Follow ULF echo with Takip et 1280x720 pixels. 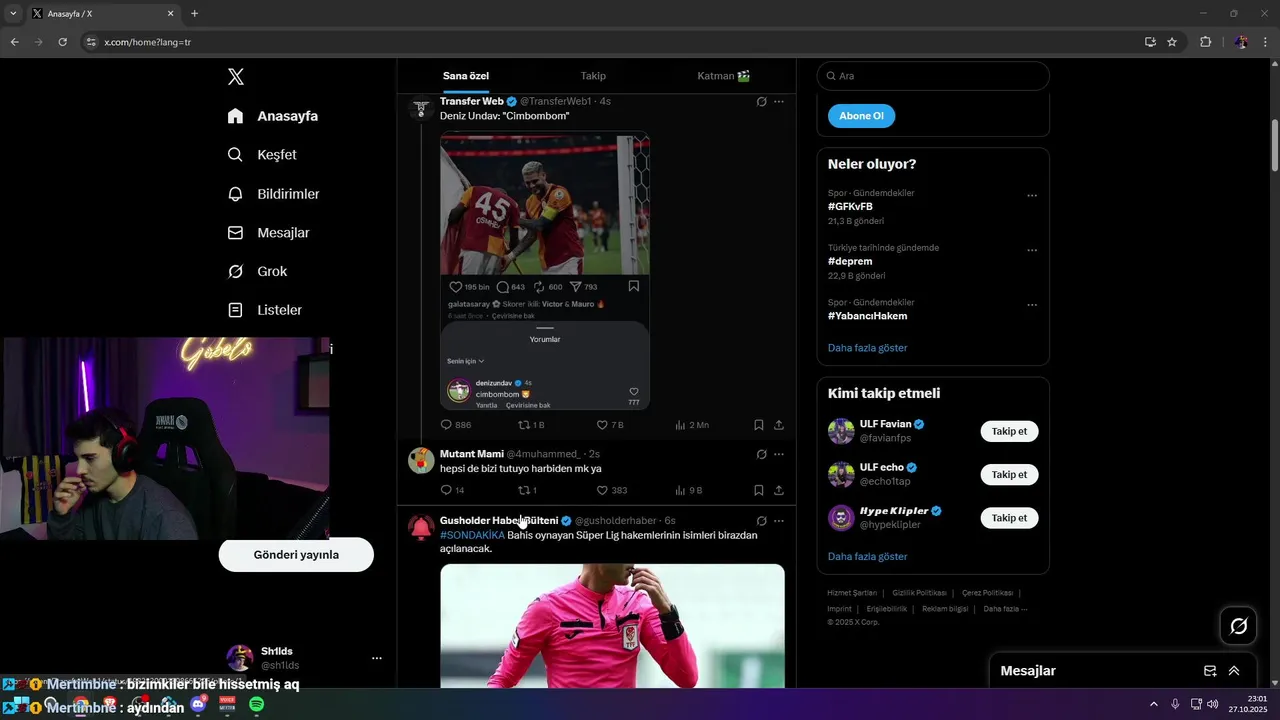pos(1009,474)
